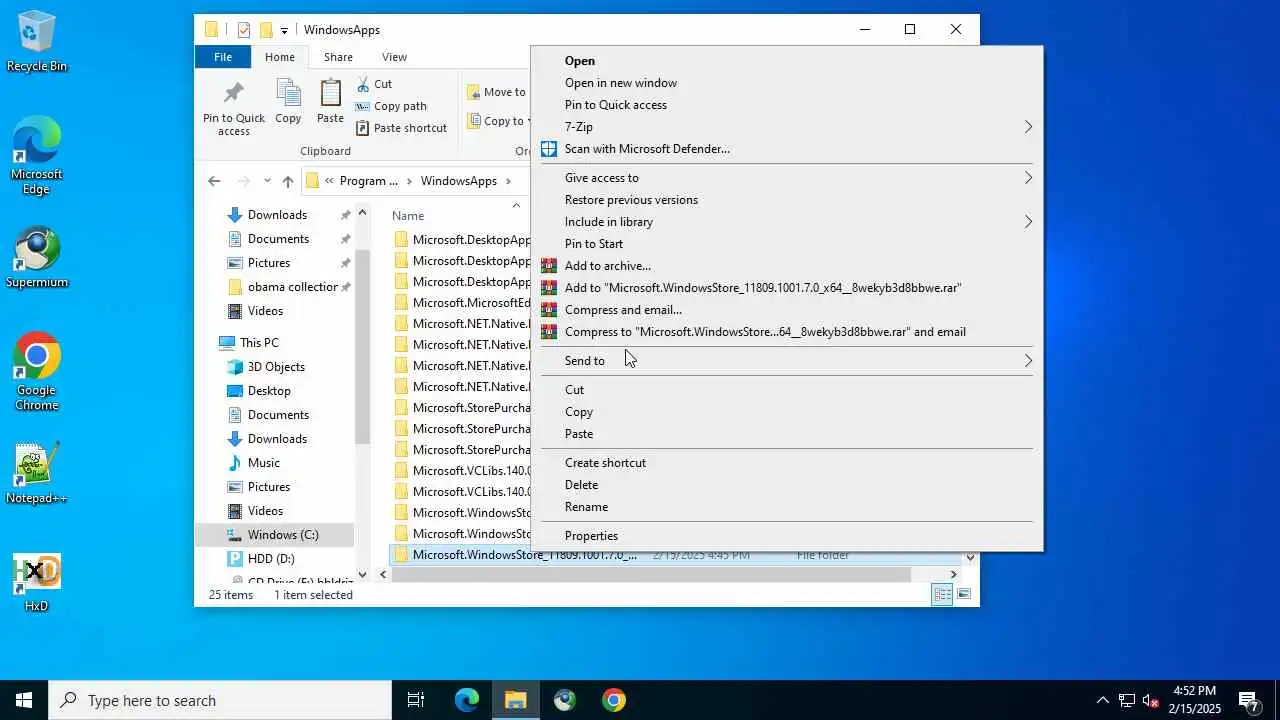Show hidden system tray icons

(x=1103, y=701)
